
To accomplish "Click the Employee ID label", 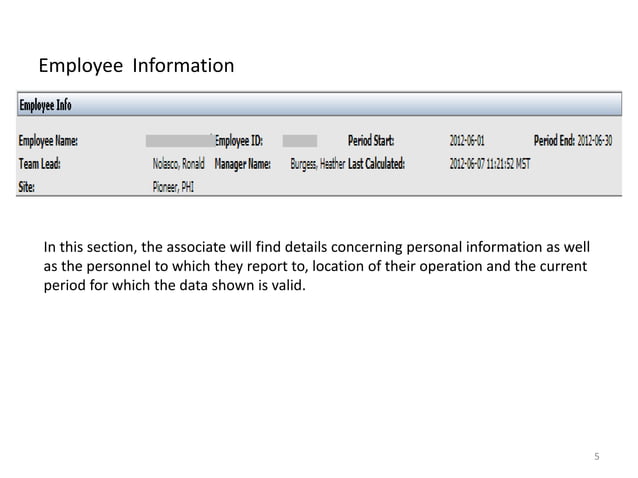I will 239,141.
